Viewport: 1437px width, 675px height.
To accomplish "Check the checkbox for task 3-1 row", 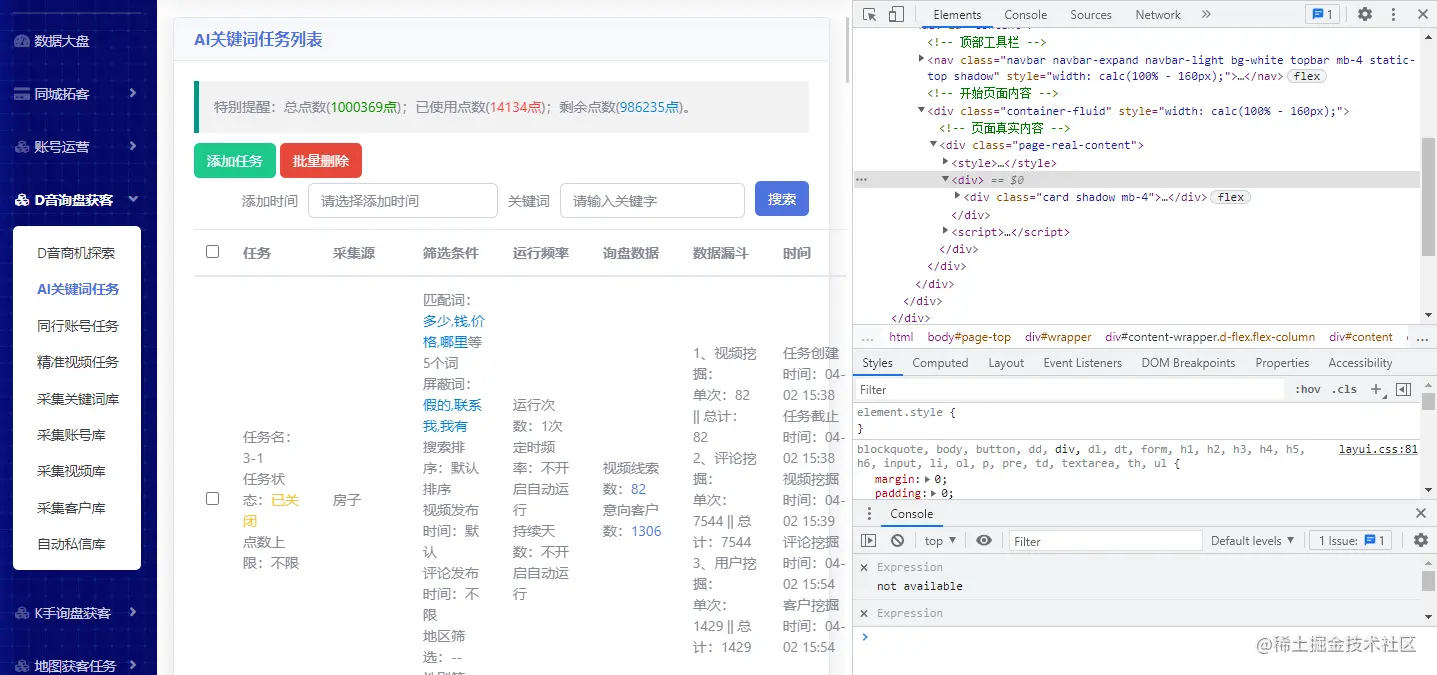I will [212, 498].
